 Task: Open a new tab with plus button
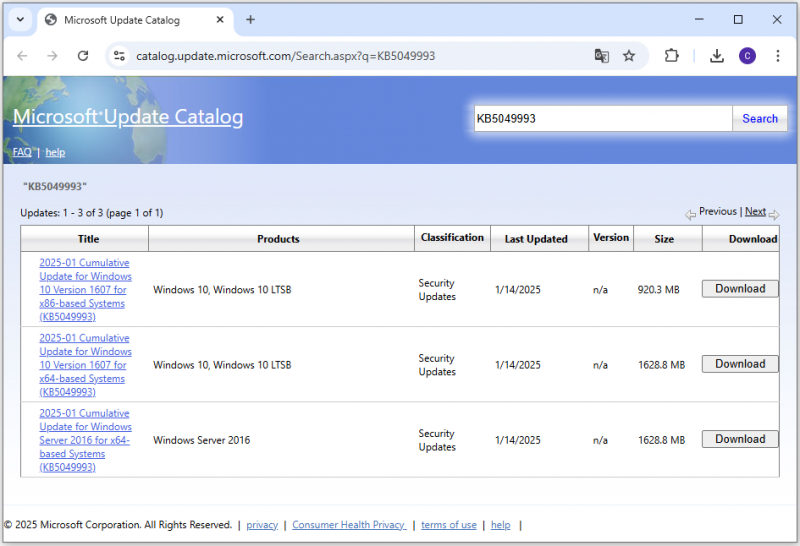click(x=250, y=19)
